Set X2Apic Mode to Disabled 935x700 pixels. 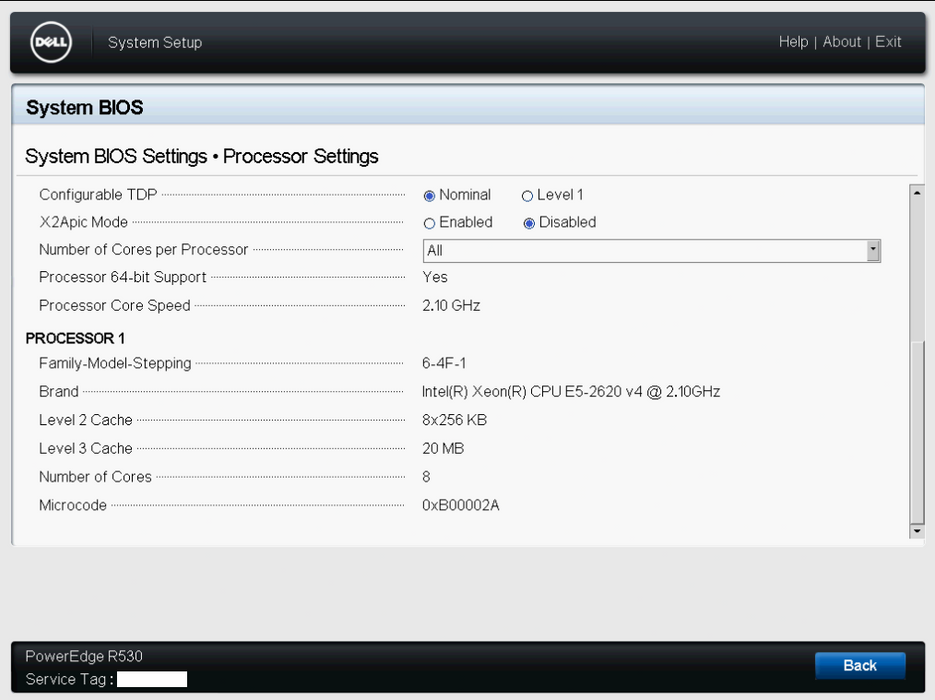tap(529, 223)
